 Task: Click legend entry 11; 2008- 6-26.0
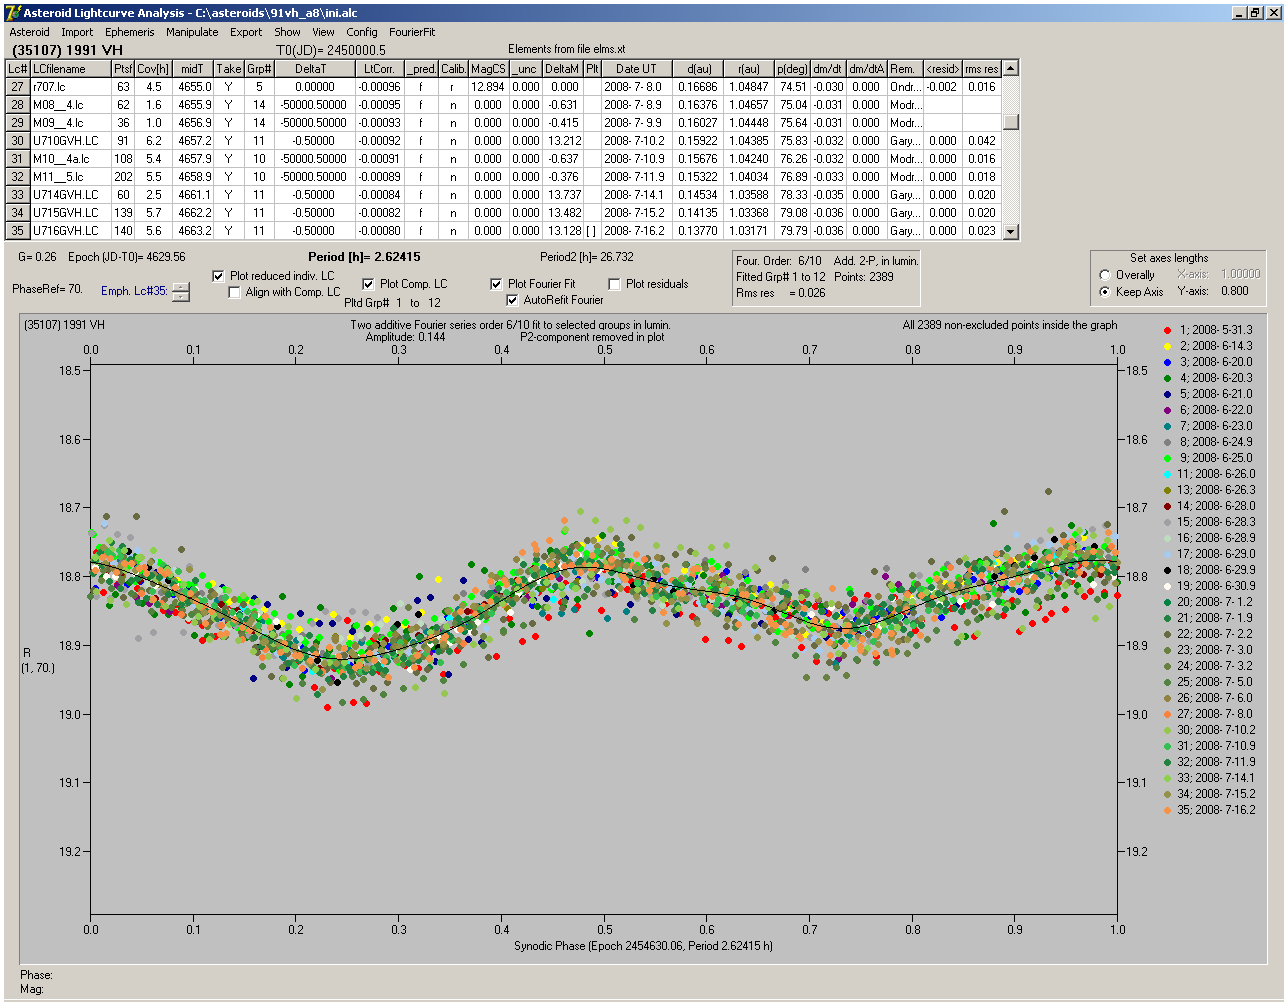click(x=1216, y=474)
